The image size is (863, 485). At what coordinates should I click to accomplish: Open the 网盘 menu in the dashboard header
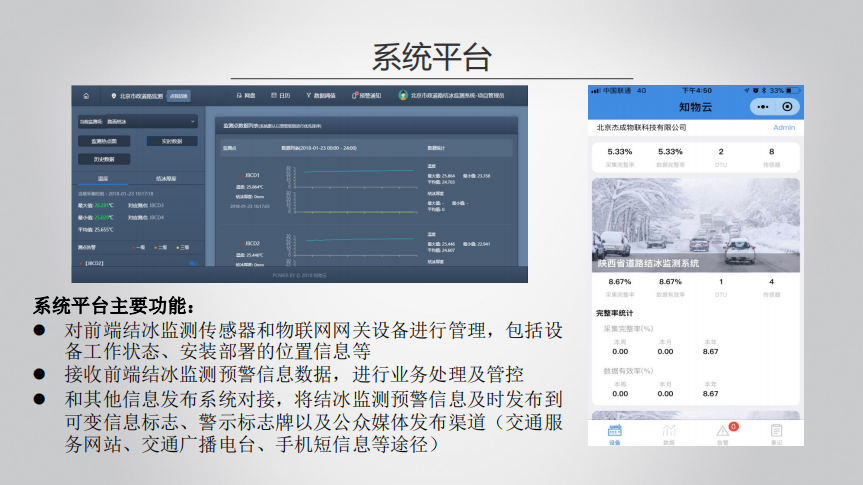point(246,96)
